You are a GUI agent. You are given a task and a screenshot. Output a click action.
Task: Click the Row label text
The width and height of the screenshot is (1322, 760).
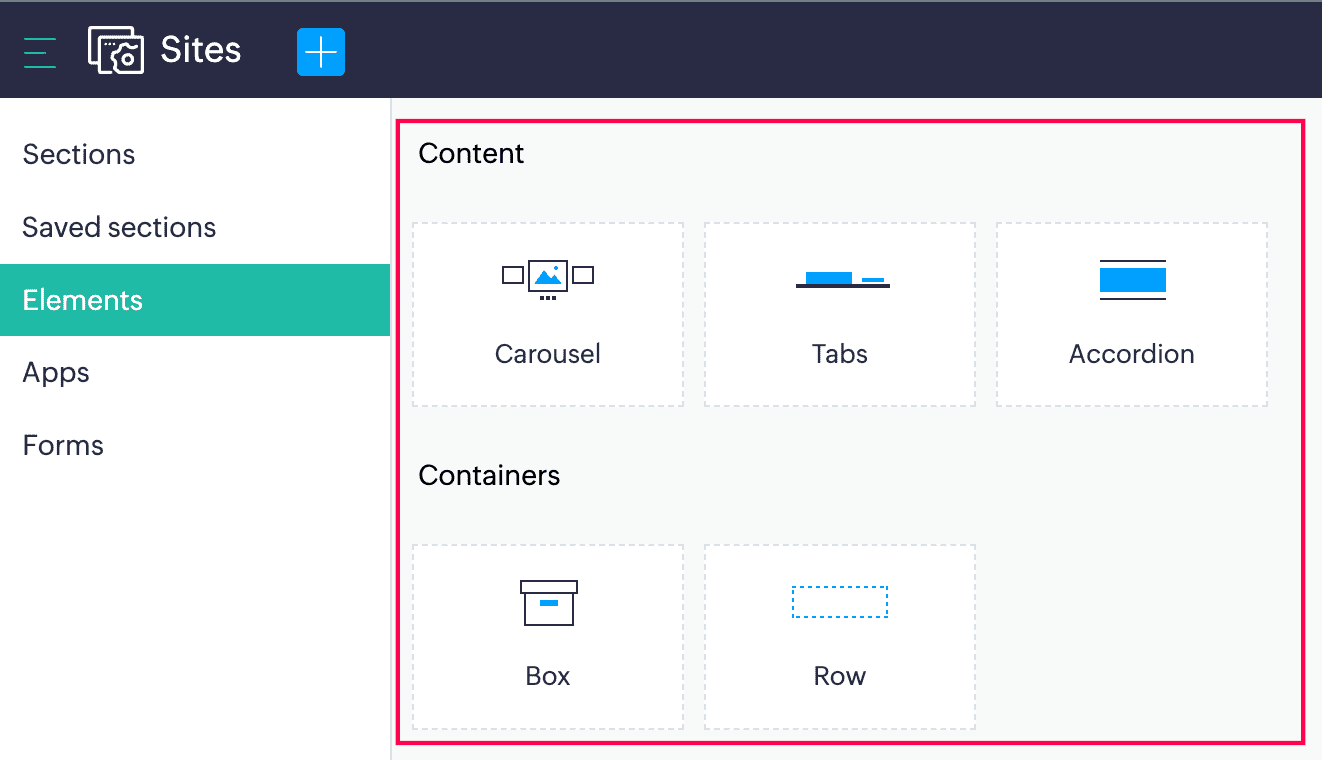click(x=840, y=676)
